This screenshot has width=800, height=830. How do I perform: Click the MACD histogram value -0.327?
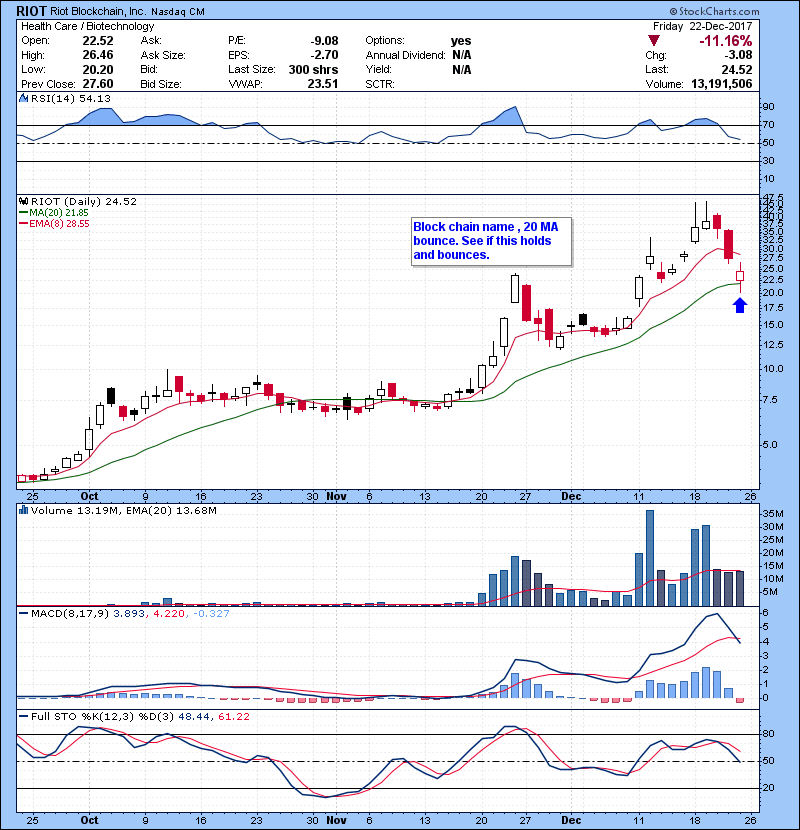(211, 614)
